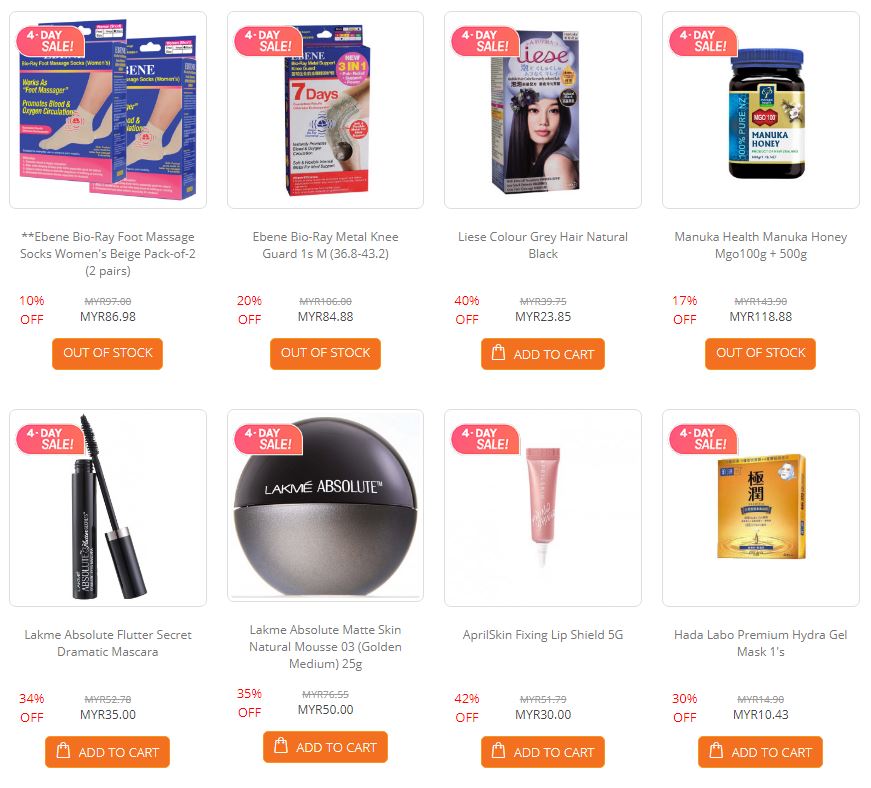871x788 pixels.
Task: Add Hada Labo Hydra Gel Mask to cart
Action: [760, 752]
